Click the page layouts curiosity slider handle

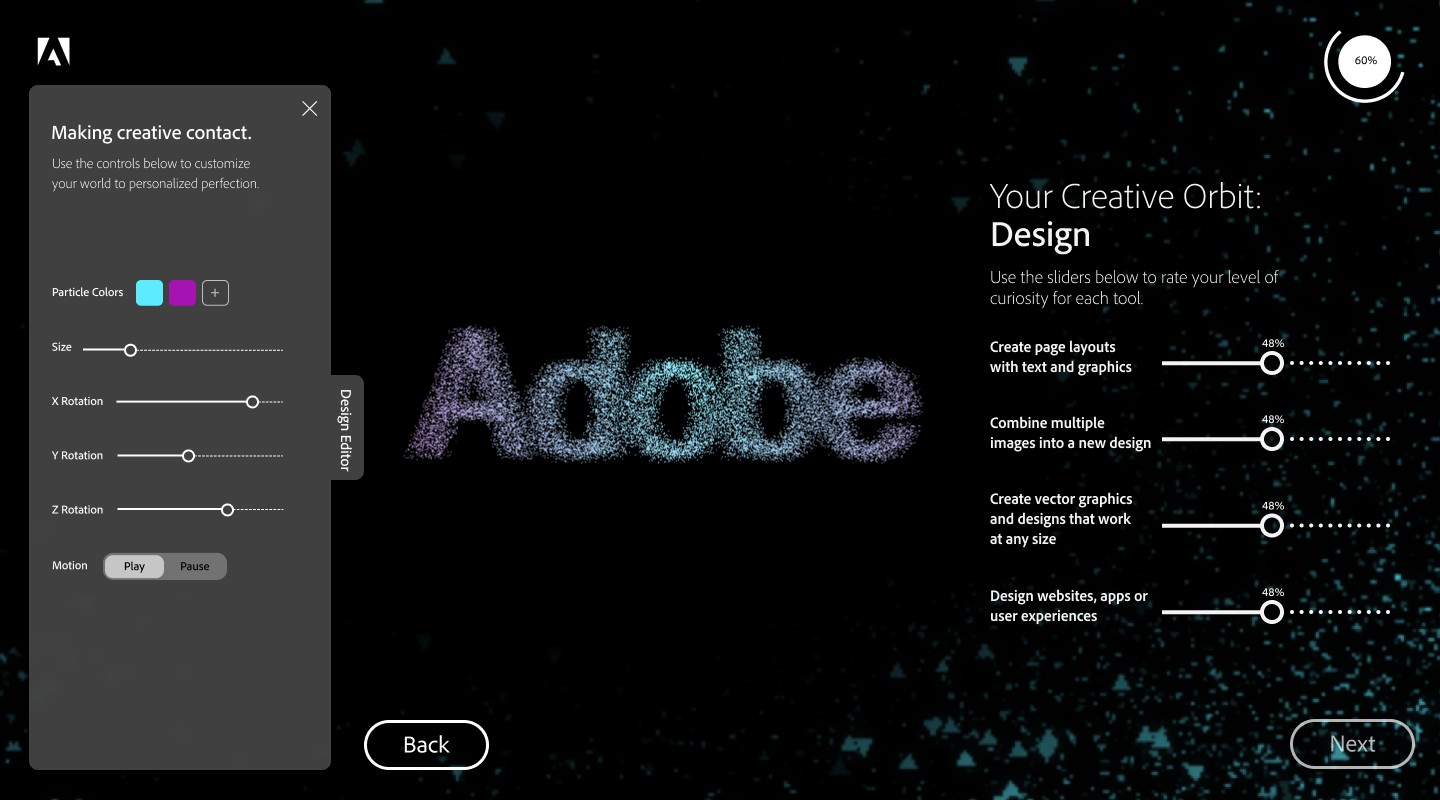(x=1272, y=363)
